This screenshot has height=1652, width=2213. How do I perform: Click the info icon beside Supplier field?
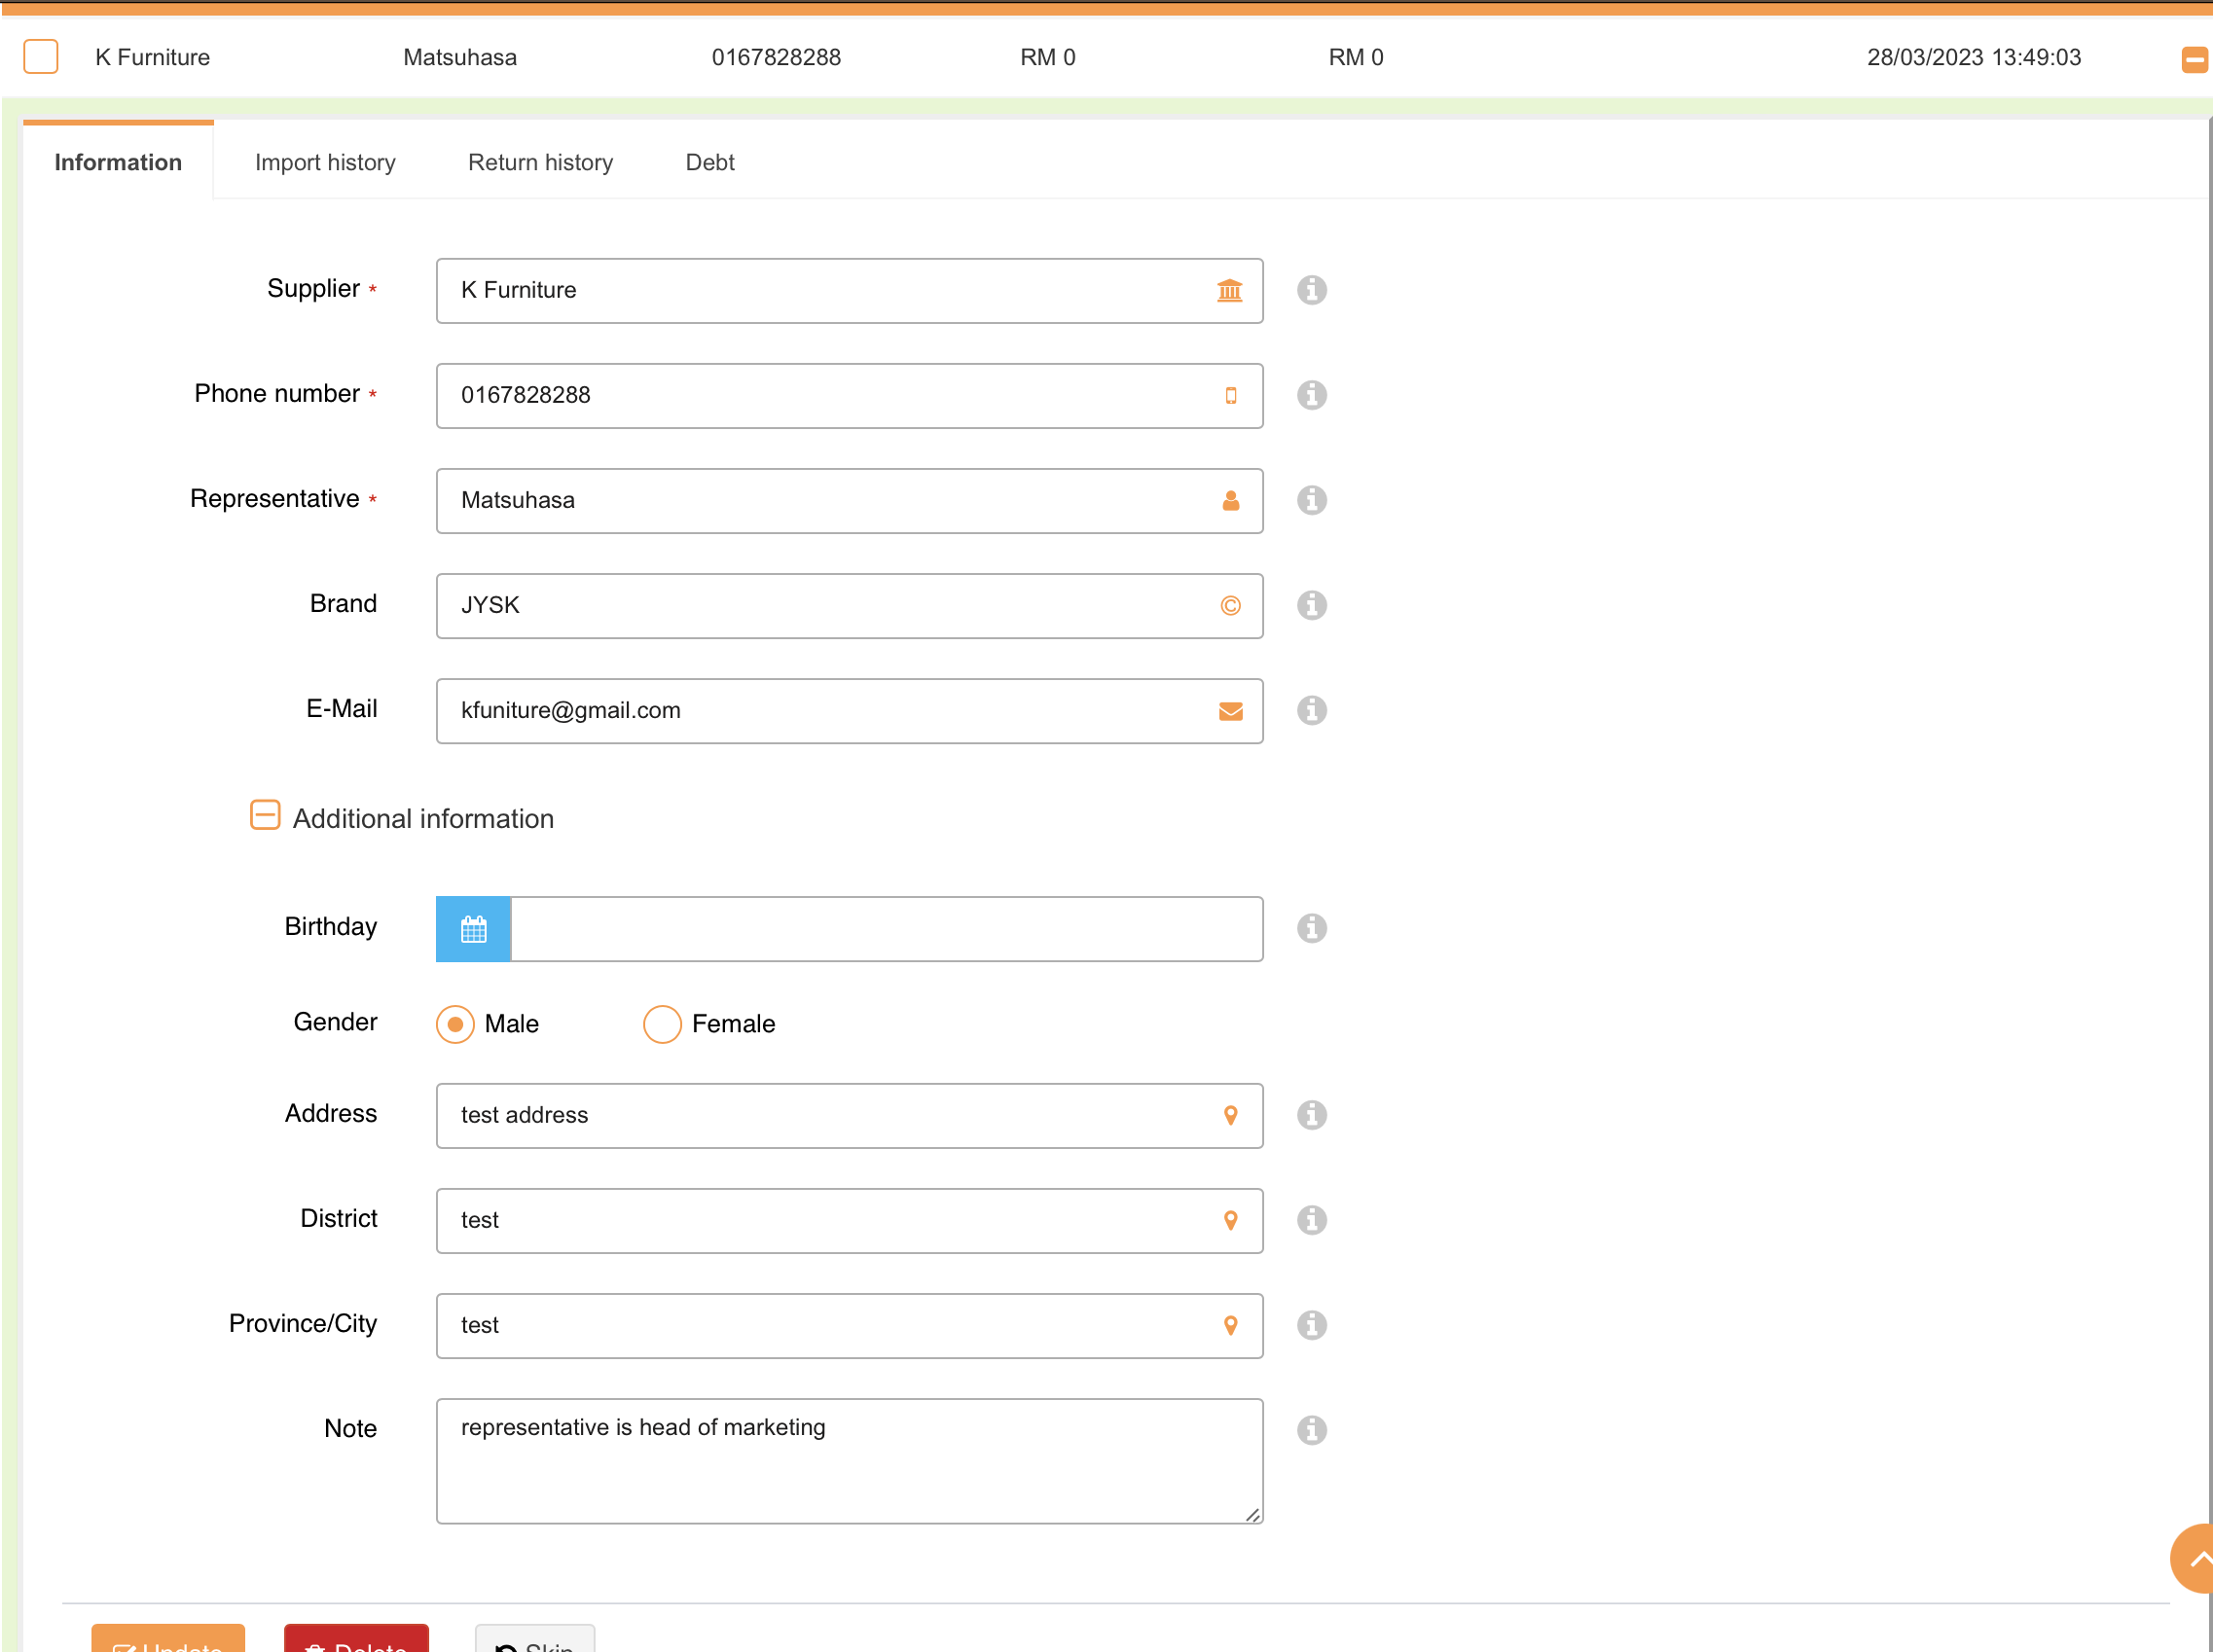pos(1311,290)
